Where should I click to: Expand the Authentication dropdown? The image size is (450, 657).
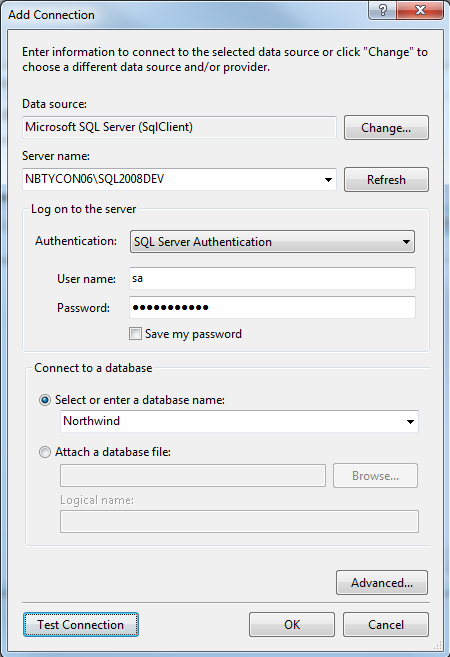pos(406,242)
